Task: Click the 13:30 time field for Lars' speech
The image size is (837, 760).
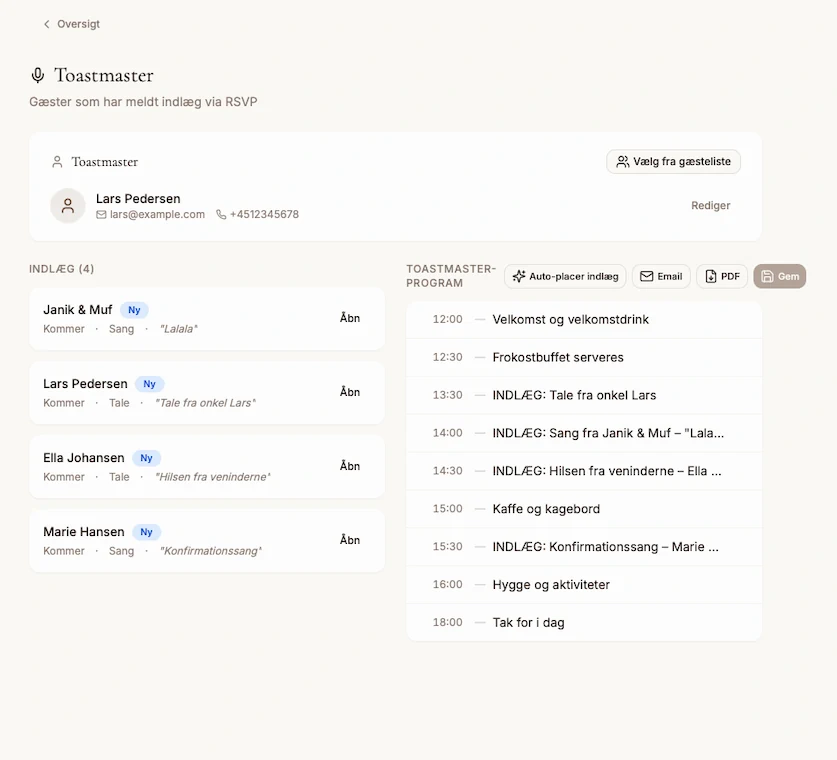Action: [447, 395]
